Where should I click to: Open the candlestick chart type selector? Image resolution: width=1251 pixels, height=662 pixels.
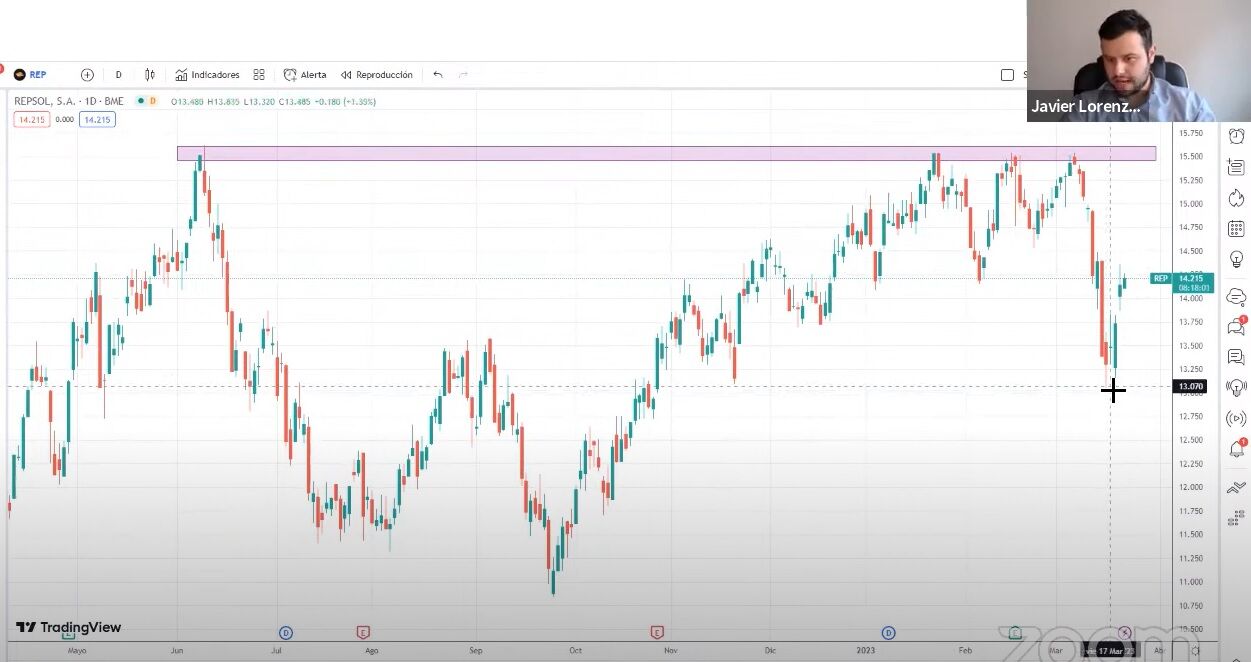(x=150, y=75)
